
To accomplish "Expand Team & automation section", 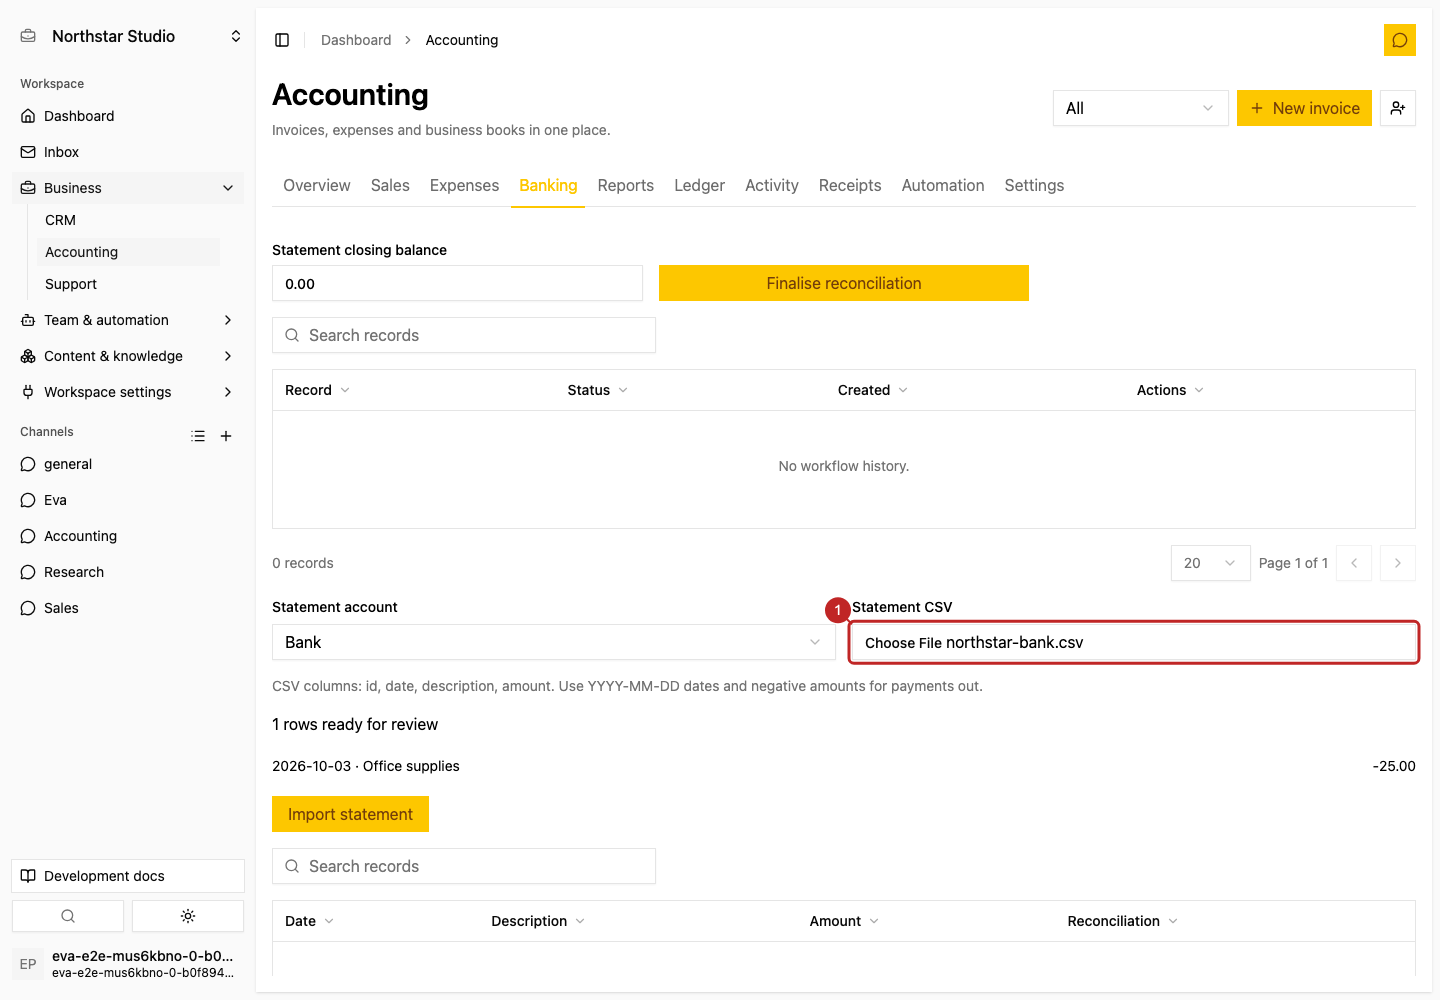I will coord(128,320).
